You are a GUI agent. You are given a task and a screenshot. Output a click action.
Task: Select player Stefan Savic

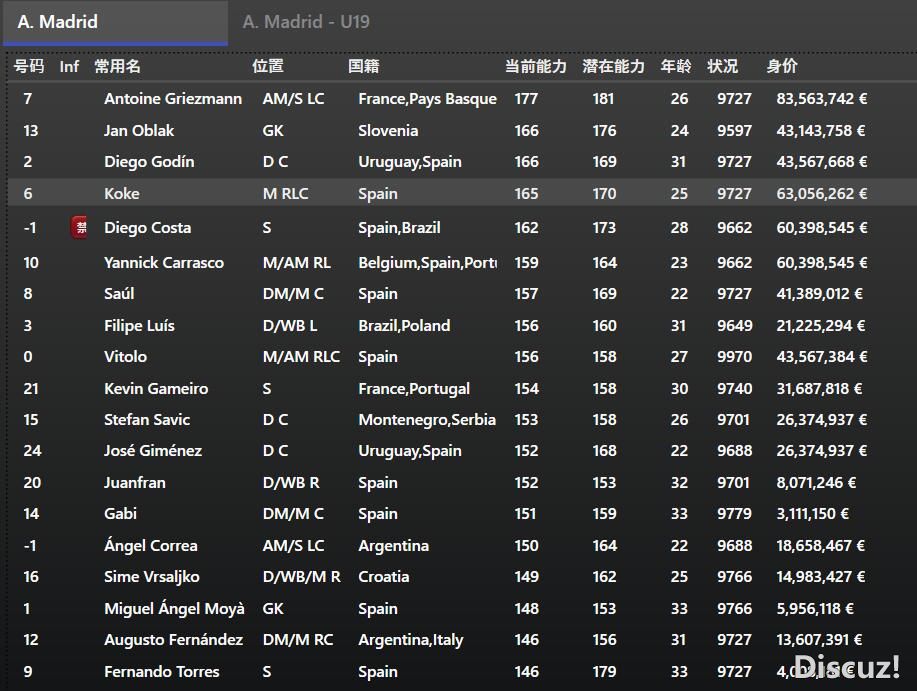(147, 420)
